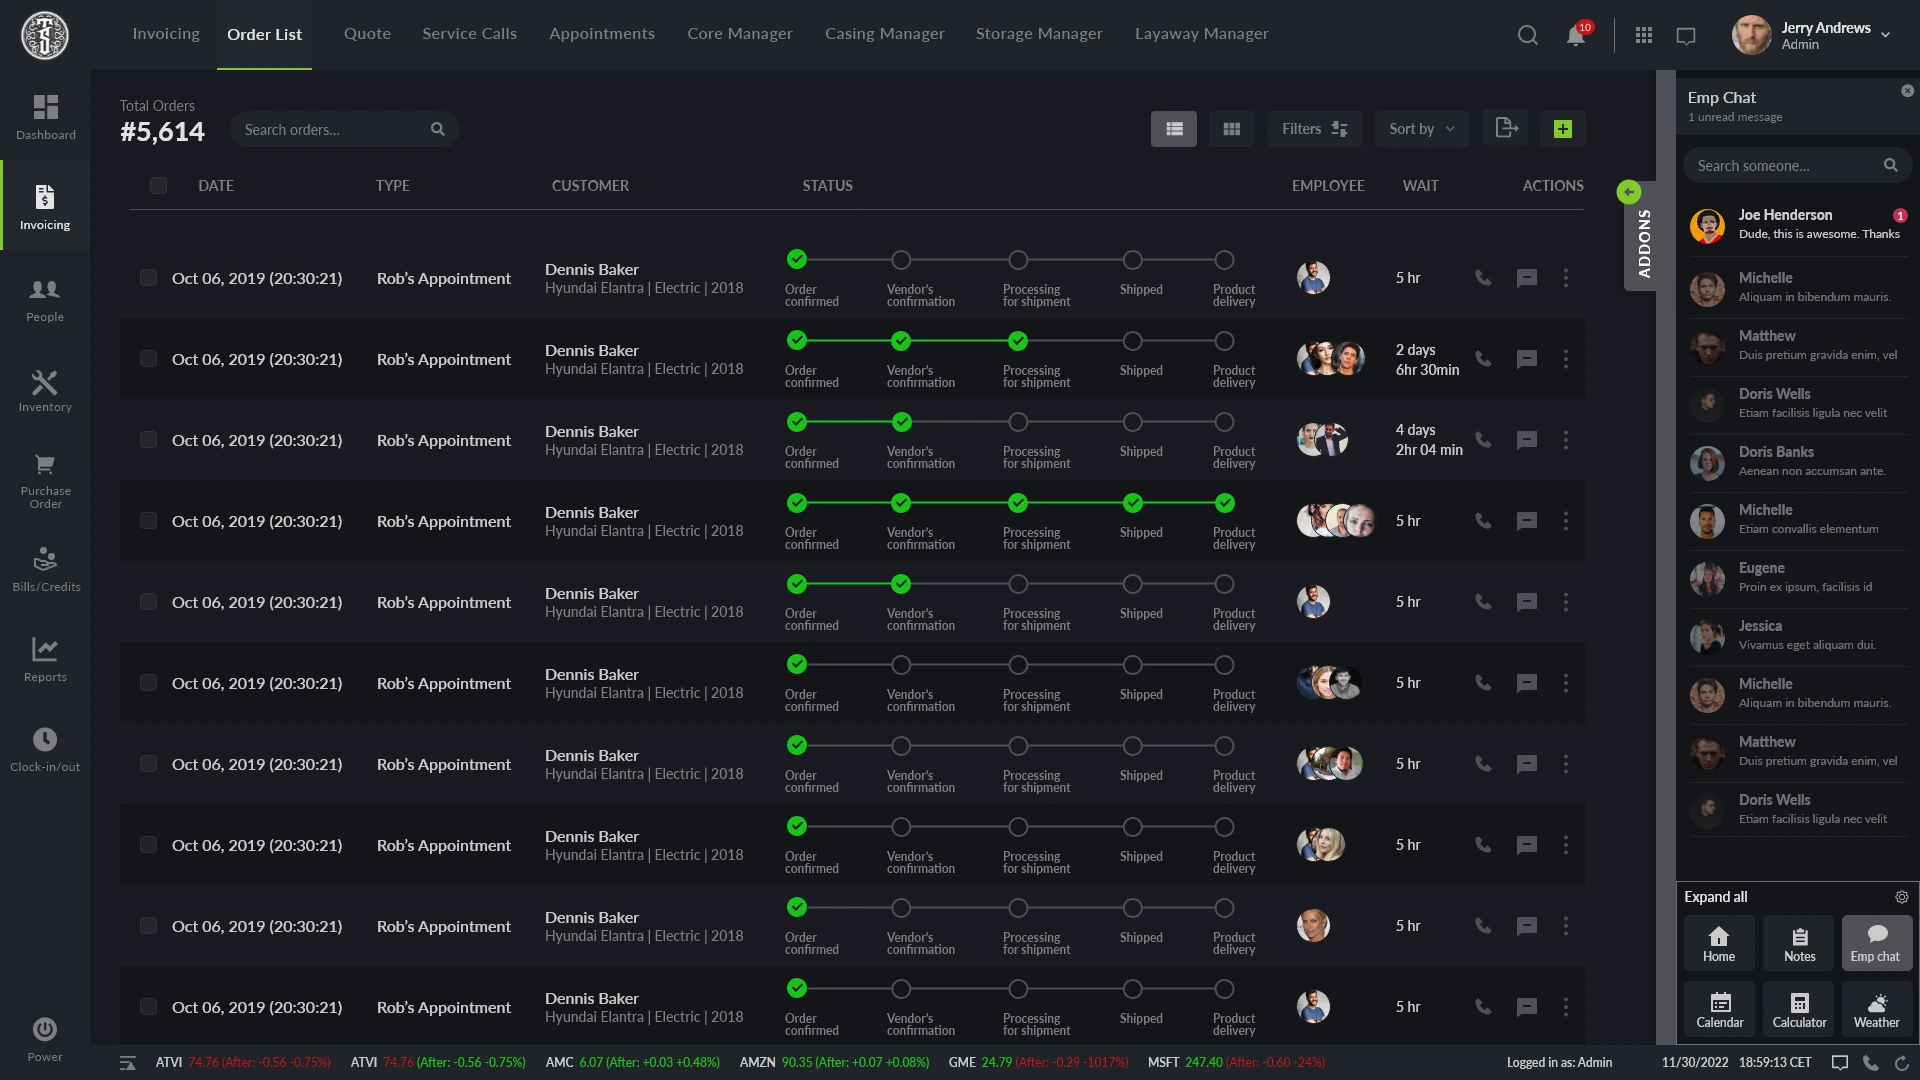1920x1080 pixels.
Task: Open the Weather addon widget
Action: [1876, 1008]
